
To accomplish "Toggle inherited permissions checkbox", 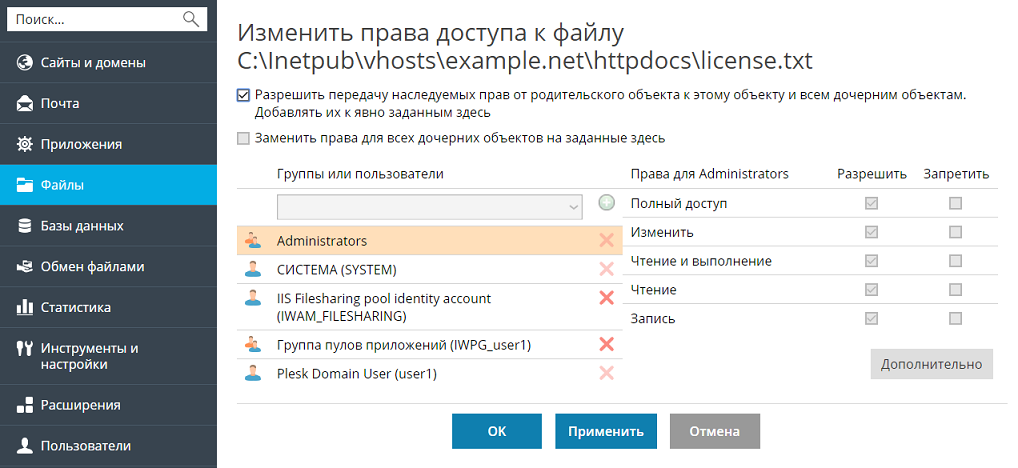I will tap(244, 95).
